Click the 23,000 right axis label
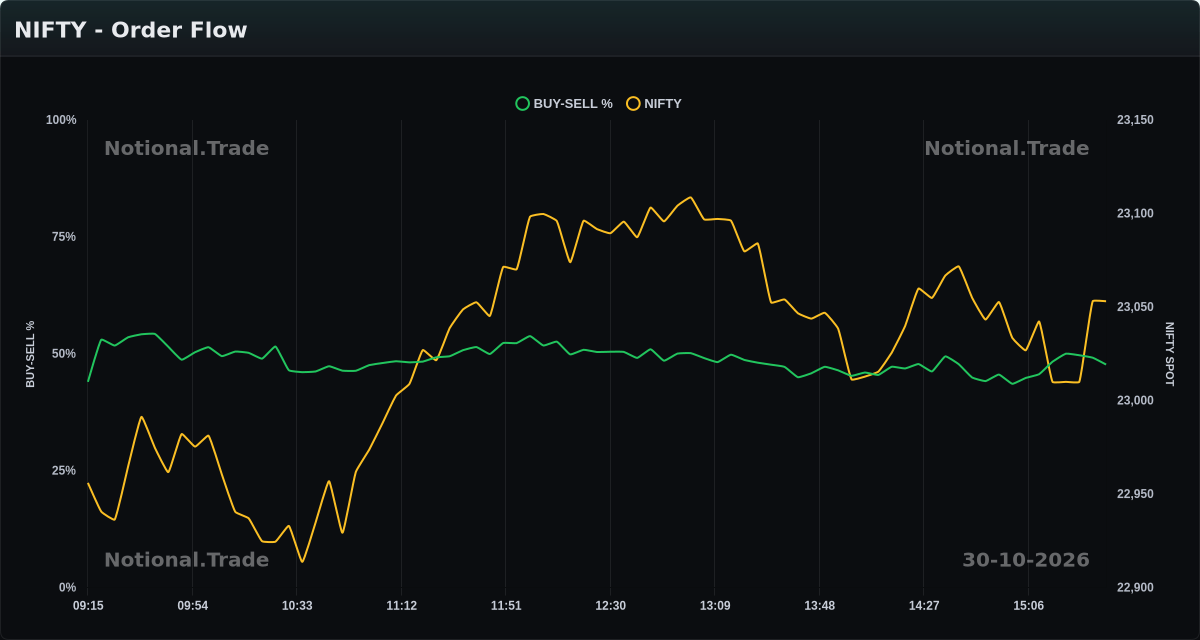 tap(1135, 401)
